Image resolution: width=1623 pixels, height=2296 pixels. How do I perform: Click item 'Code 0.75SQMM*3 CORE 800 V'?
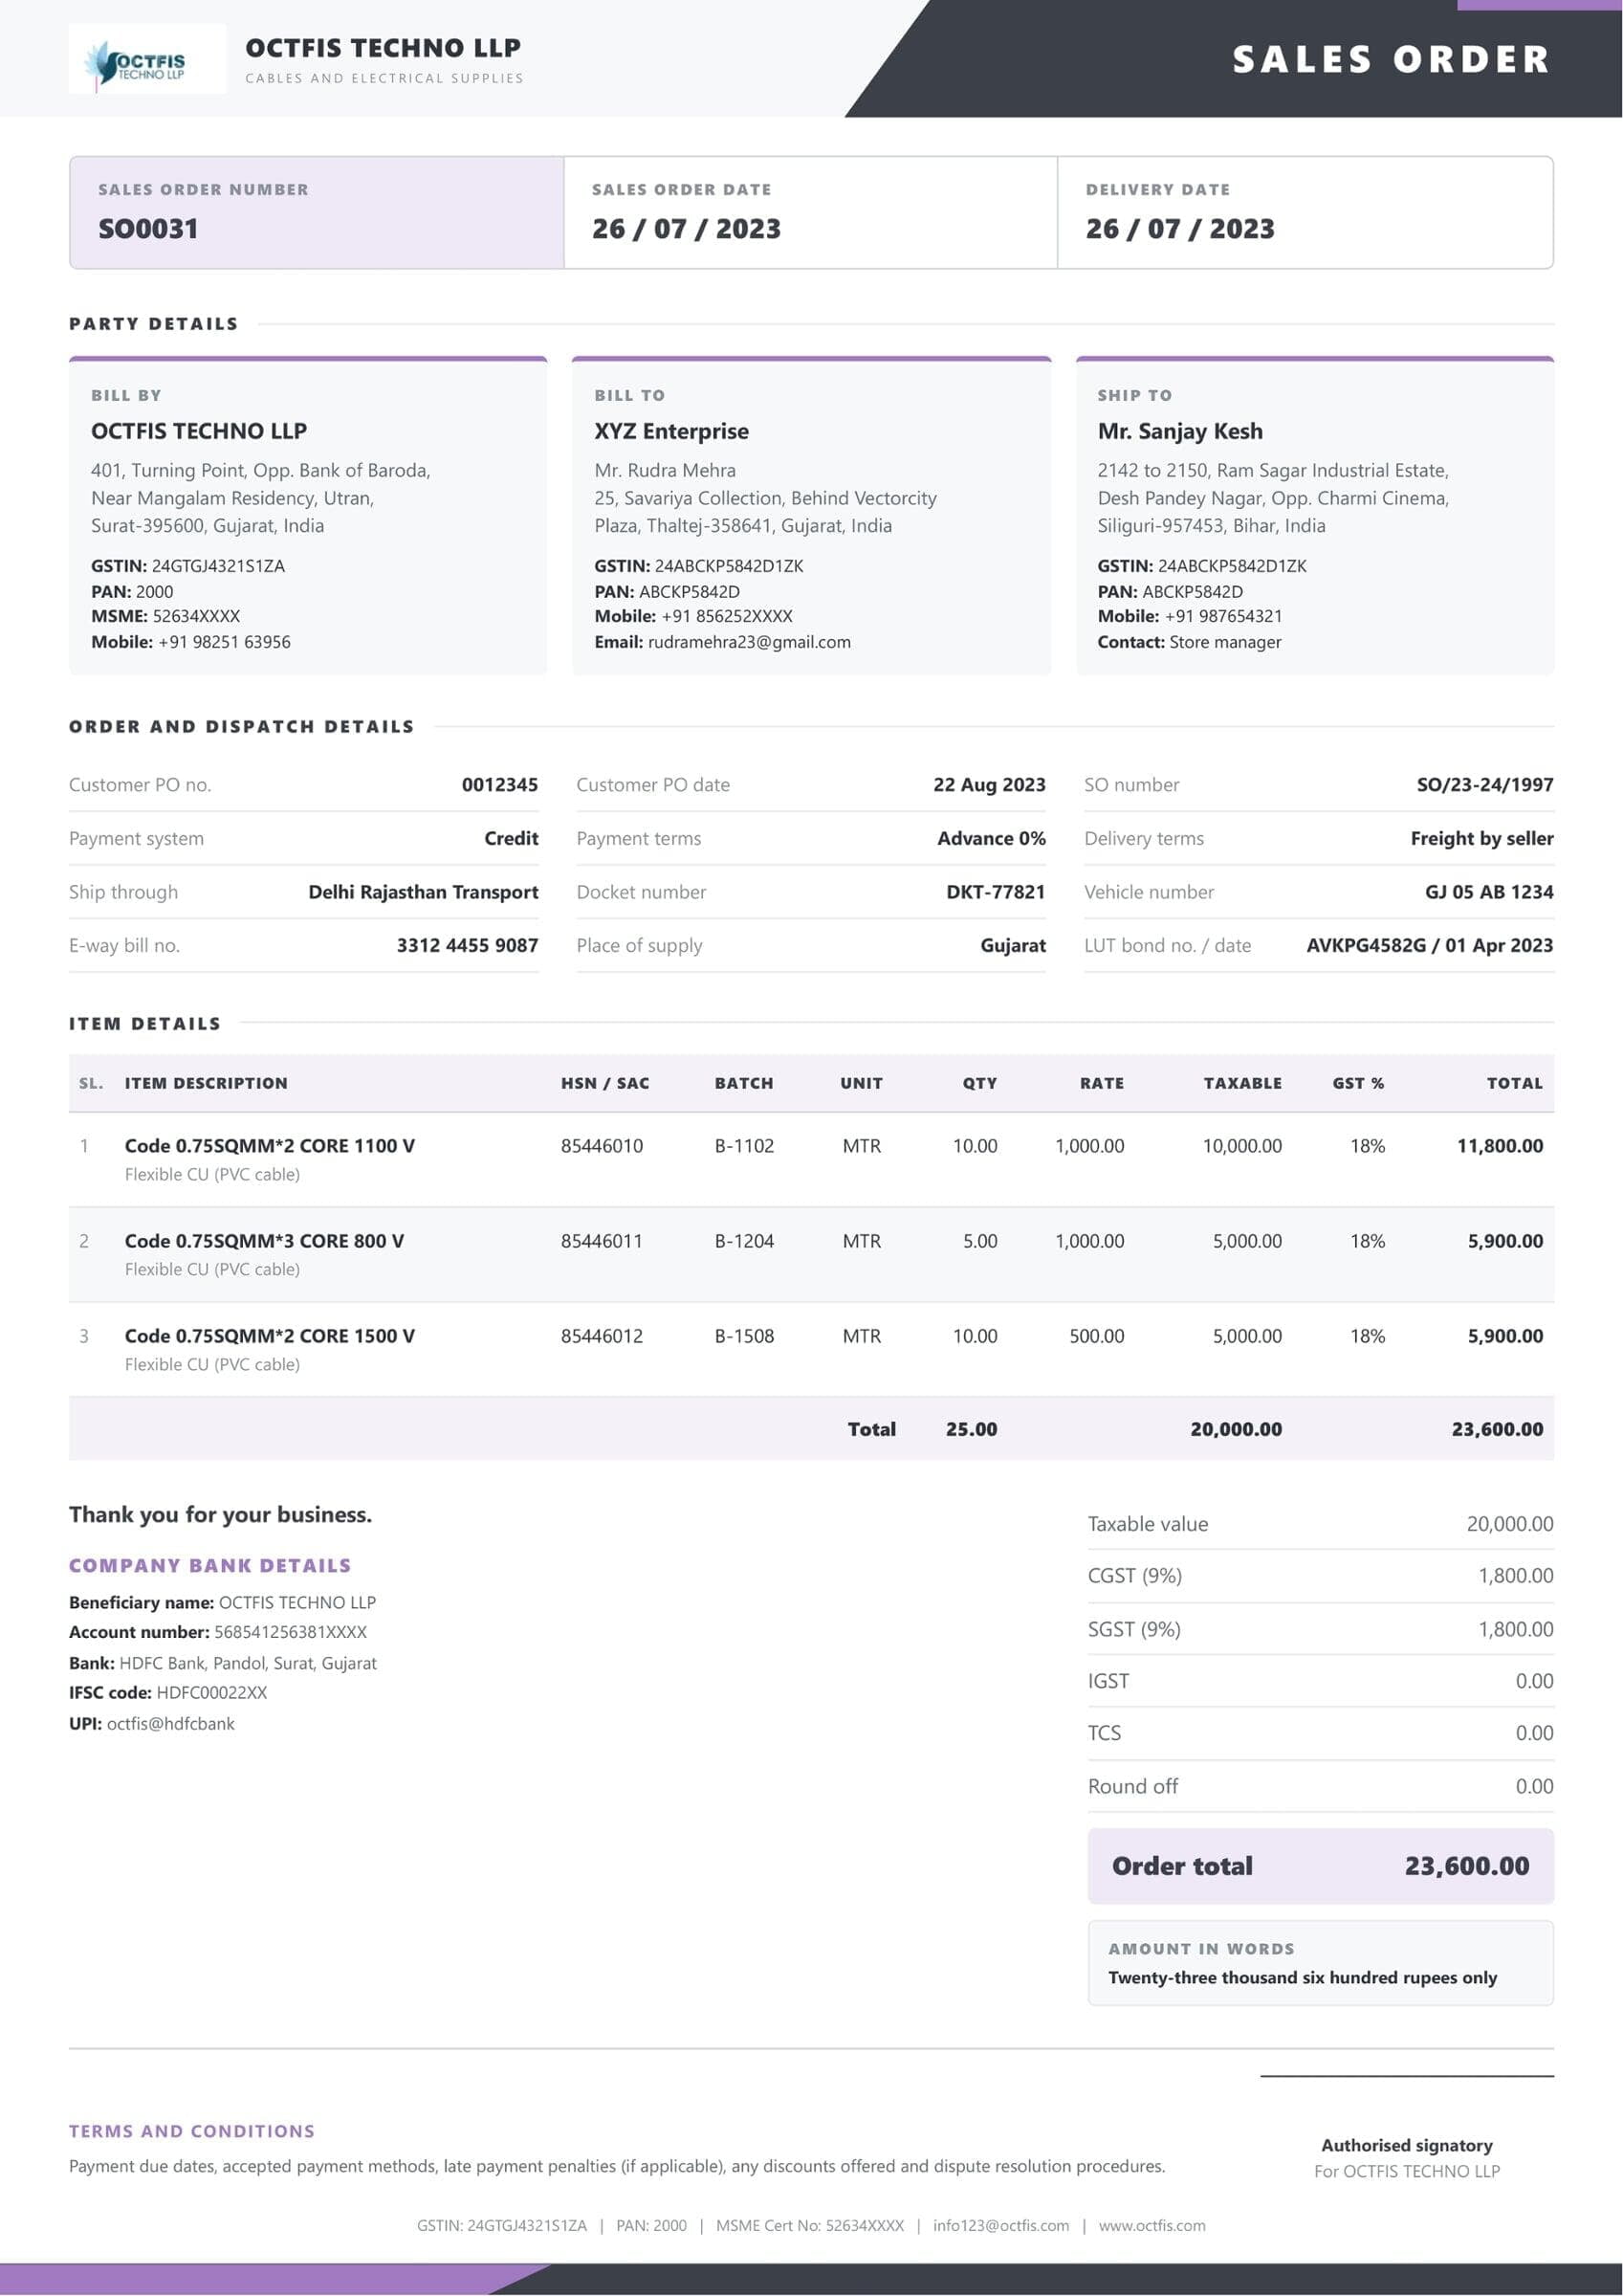point(265,1241)
